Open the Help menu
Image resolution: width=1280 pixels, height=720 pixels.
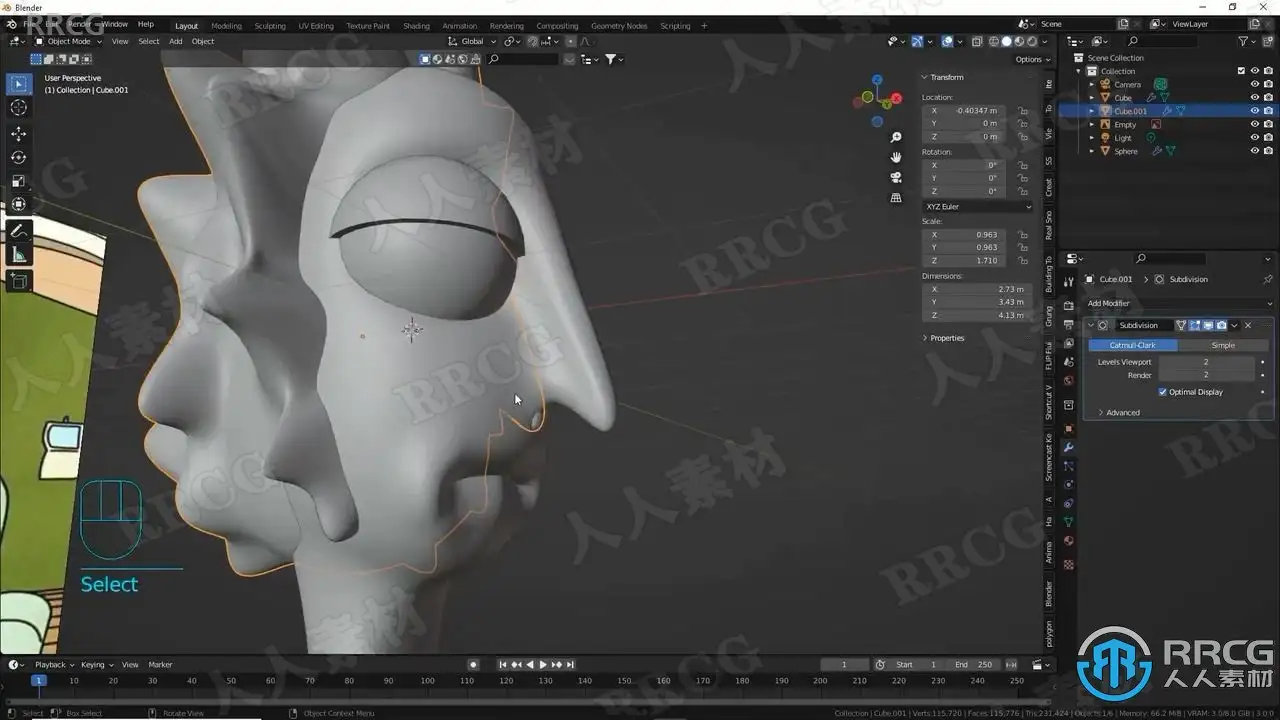pyautogui.click(x=146, y=23)
